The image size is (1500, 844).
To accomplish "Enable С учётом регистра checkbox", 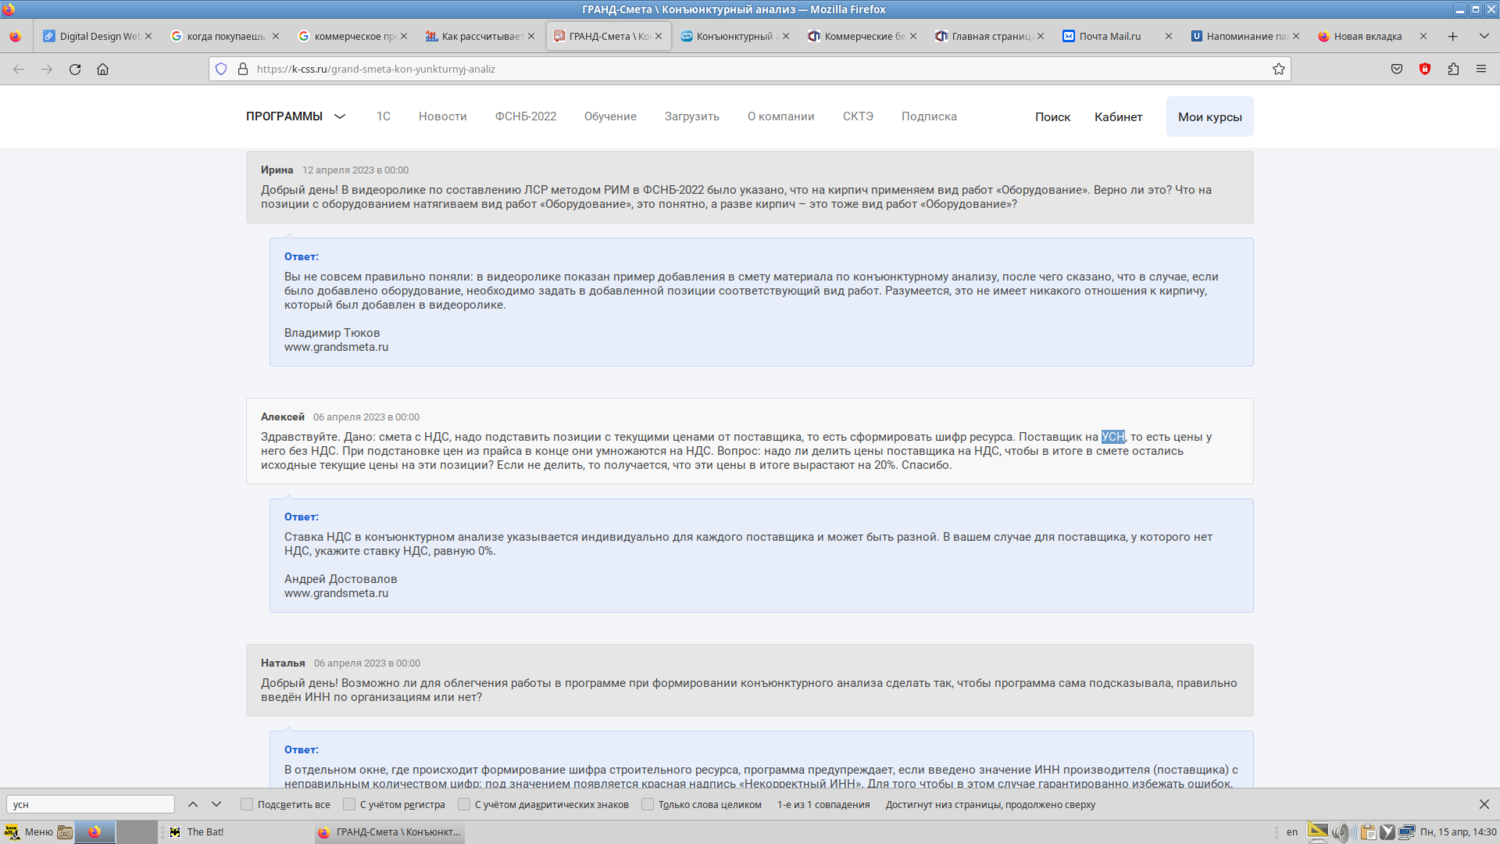I will (349, 804).
